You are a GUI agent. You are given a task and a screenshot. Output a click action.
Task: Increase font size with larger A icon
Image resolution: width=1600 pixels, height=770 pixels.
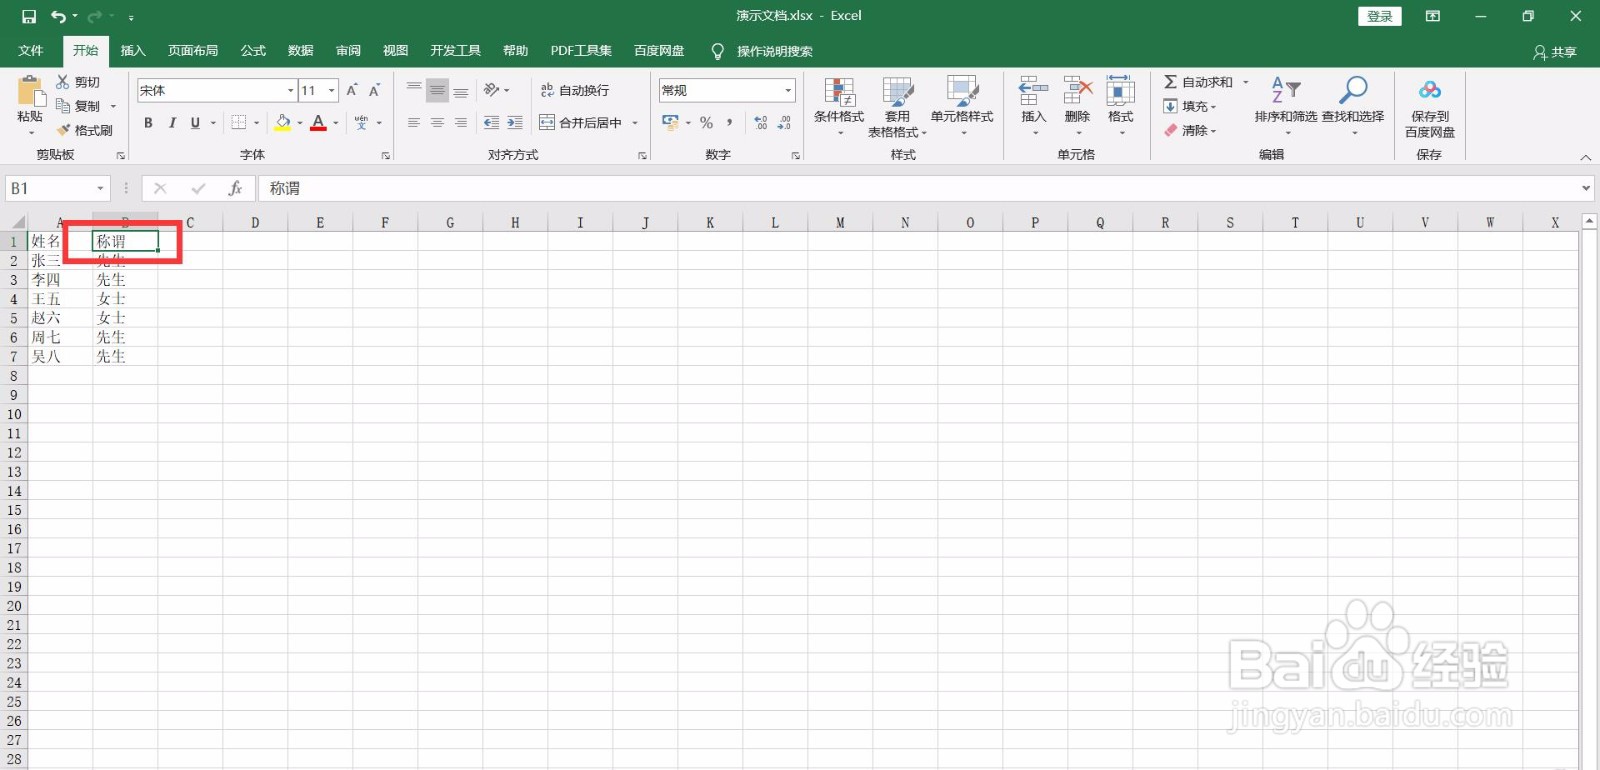tap(352, 90)
